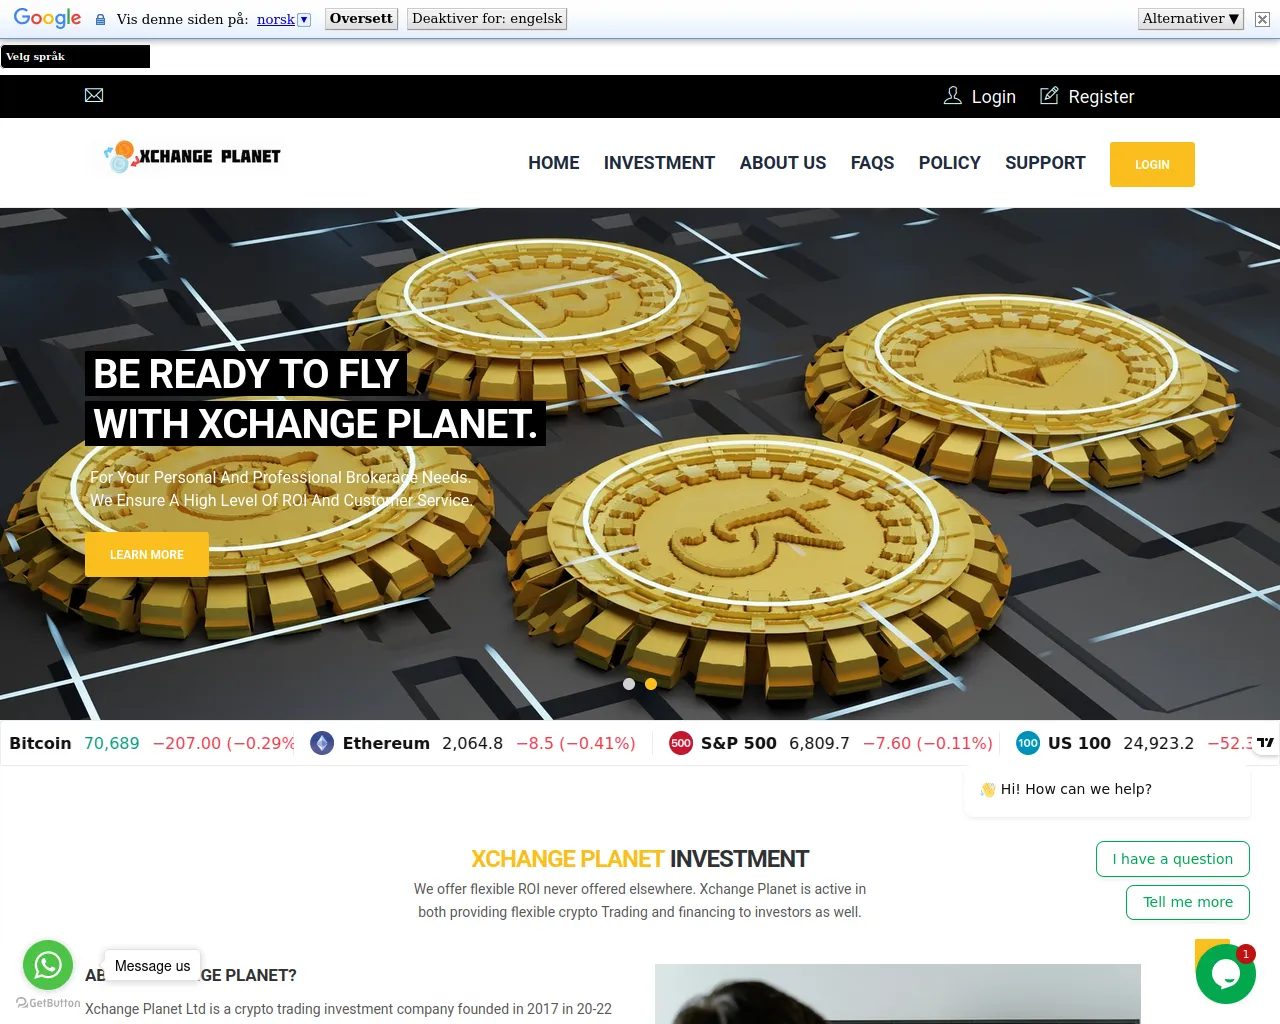Go to the HOME menu item

(x=554, y=163)
